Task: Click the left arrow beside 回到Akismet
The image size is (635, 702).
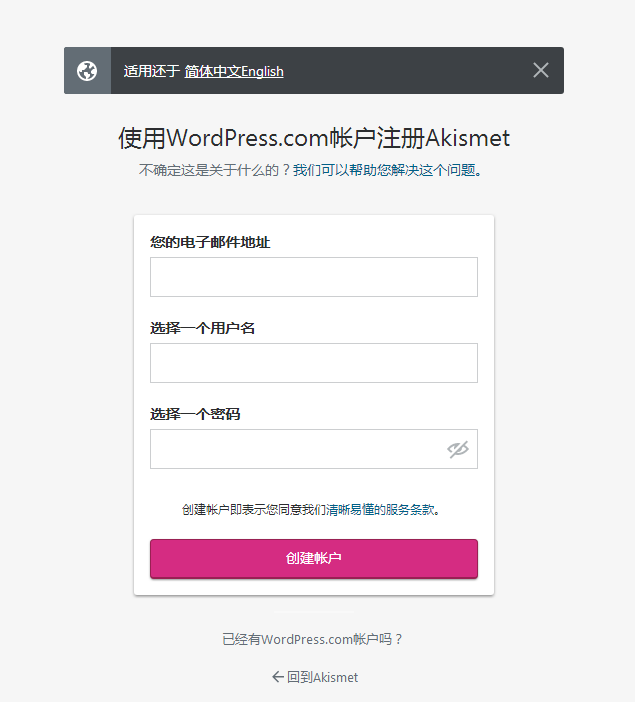Action: (x=278, y=677)
